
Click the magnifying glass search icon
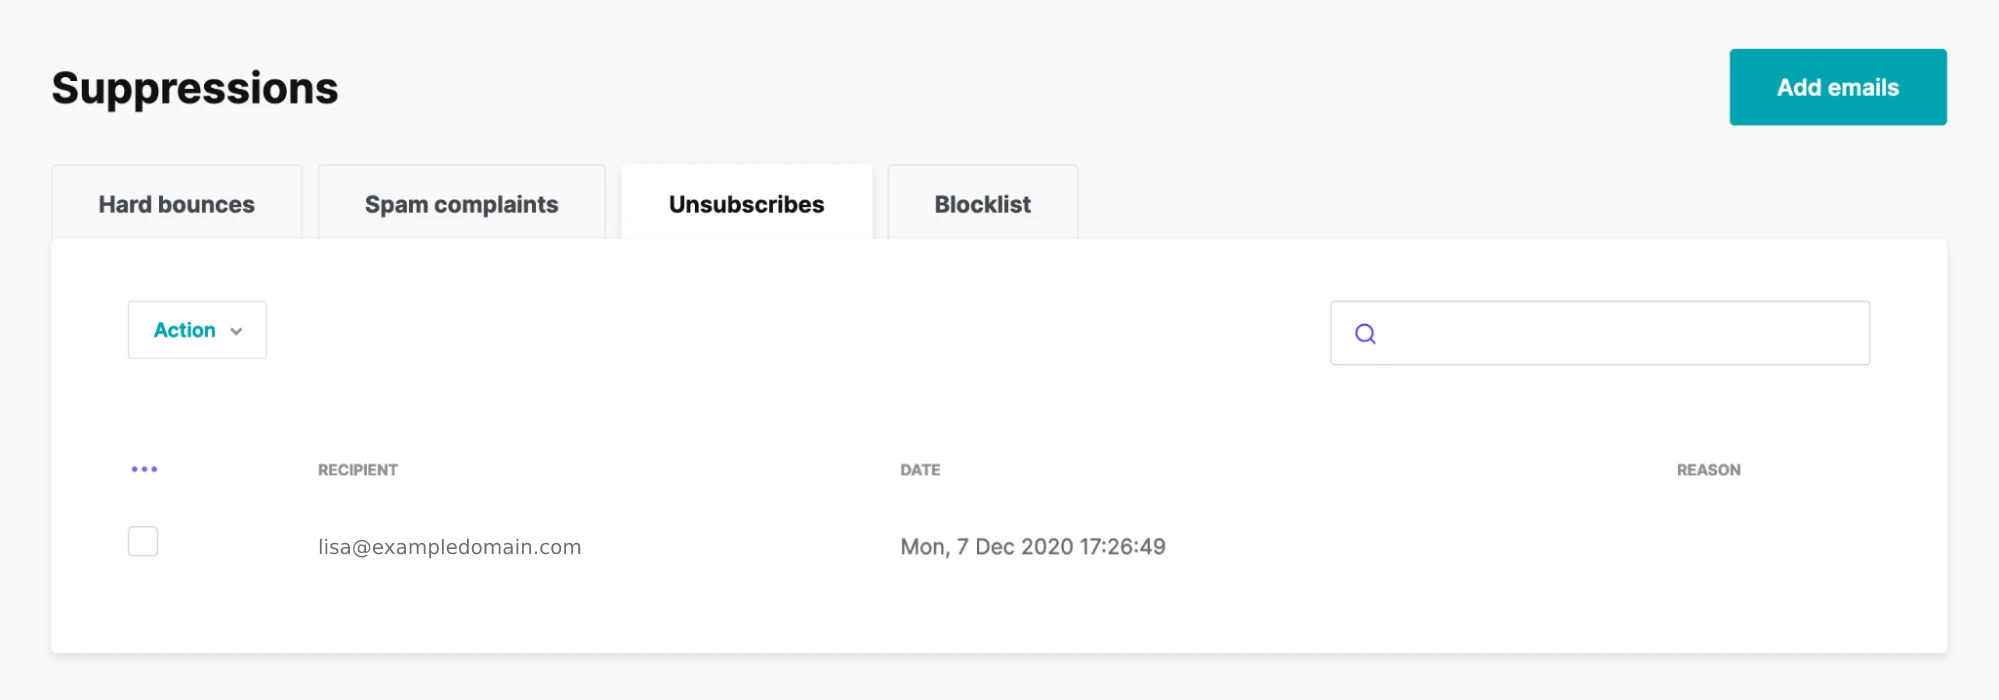click(x=1365, y=334)
